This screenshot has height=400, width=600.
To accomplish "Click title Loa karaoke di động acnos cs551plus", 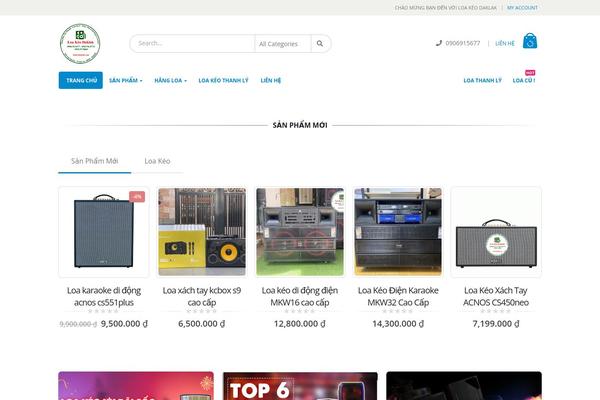I will [104, 296].
